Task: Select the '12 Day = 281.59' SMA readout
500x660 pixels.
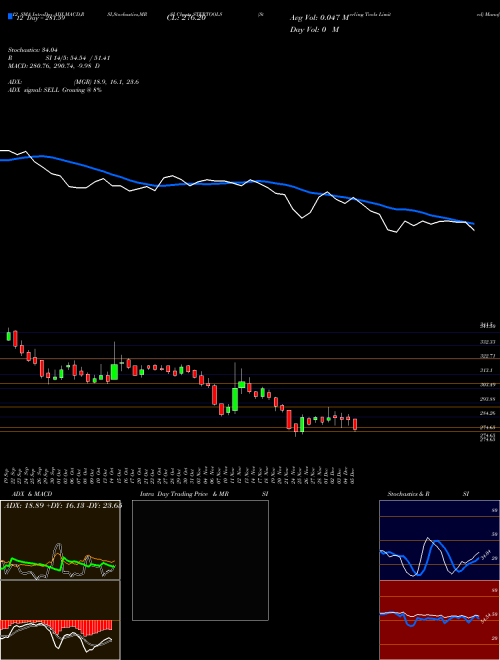Action: (39, 18)
